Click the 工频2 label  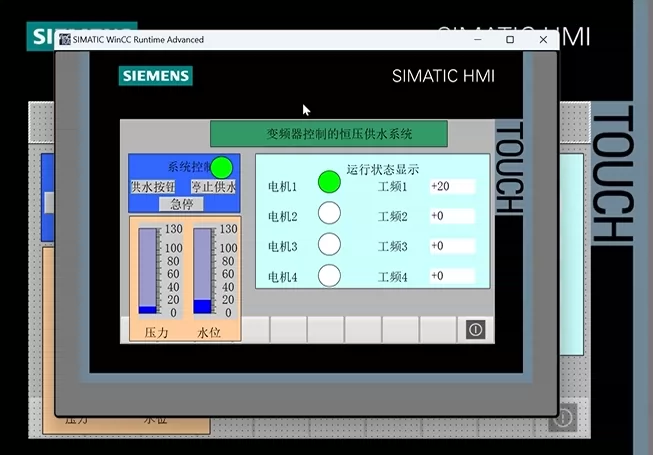pos(392,216)
